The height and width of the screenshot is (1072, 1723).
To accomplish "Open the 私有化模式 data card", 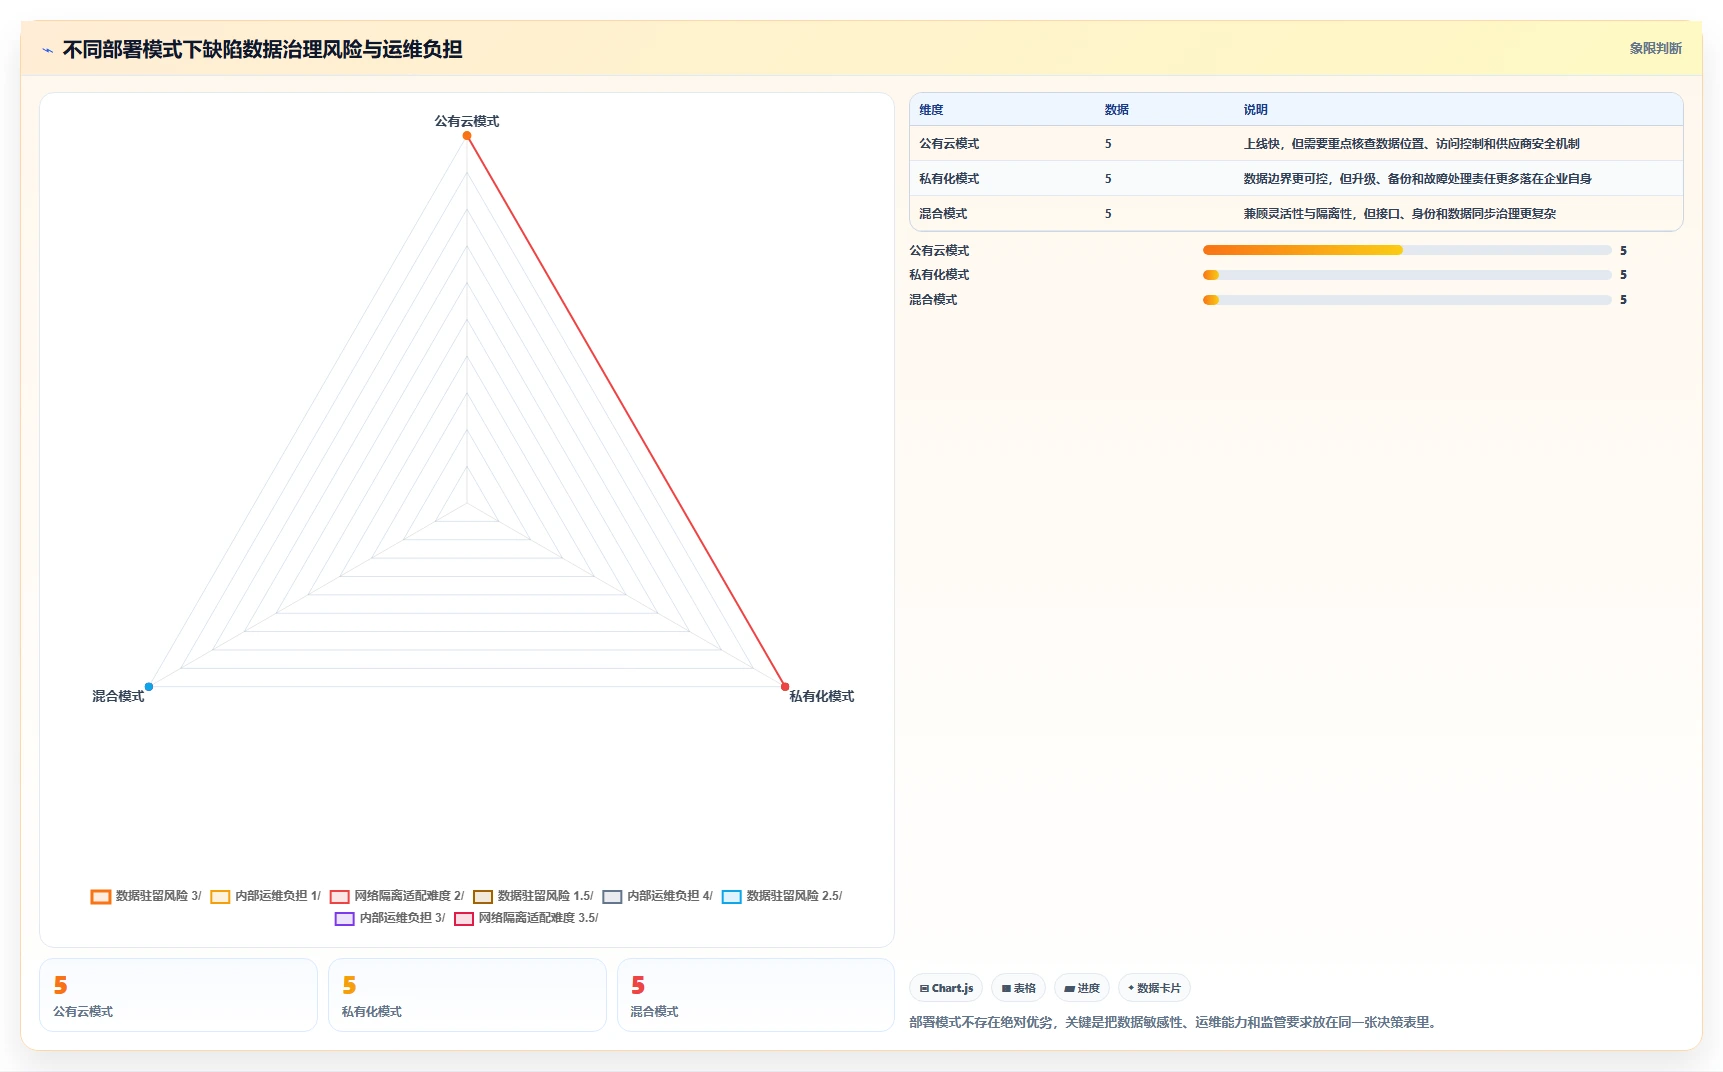I will click(467, 995).
